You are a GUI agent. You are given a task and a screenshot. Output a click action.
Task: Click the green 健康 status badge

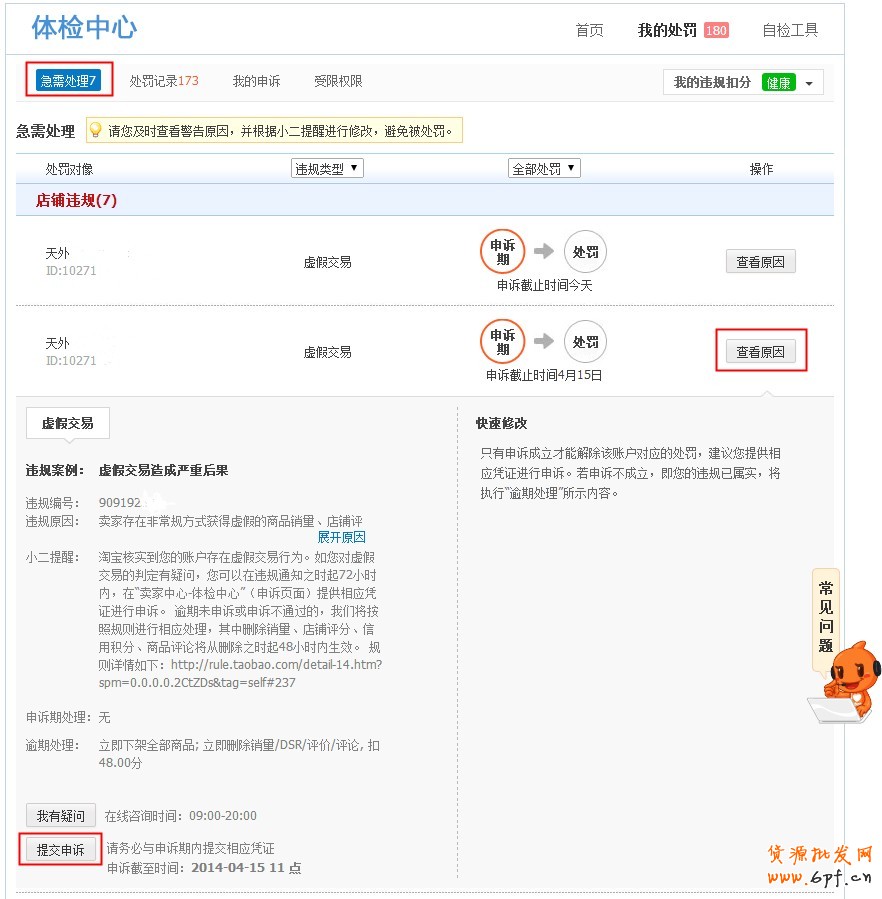pyautogui.click(x=778, y=83)
